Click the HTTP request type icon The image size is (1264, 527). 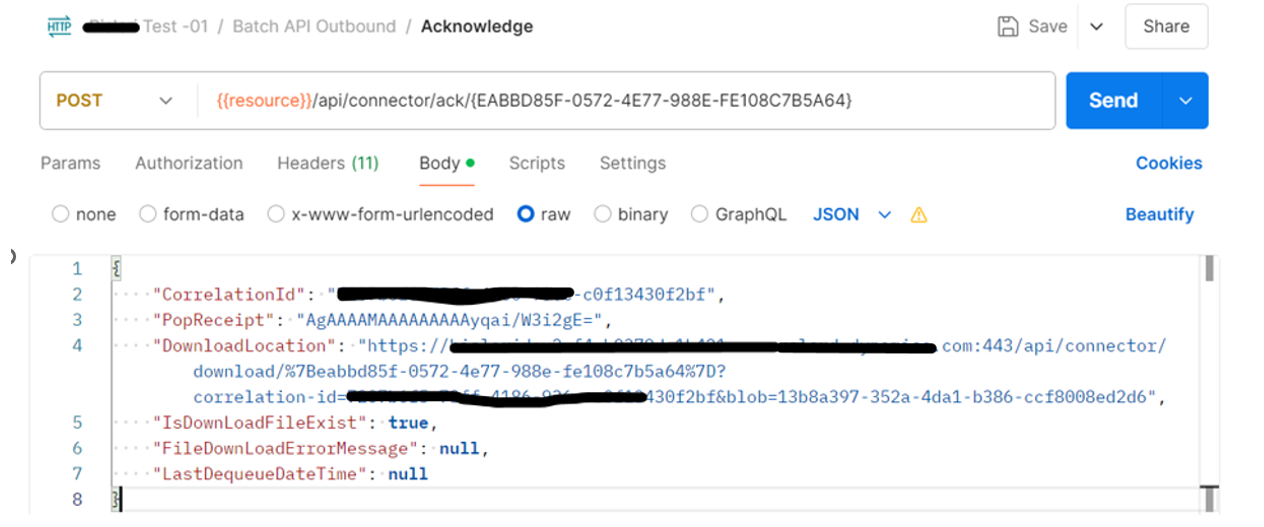(x=59, y=27)
